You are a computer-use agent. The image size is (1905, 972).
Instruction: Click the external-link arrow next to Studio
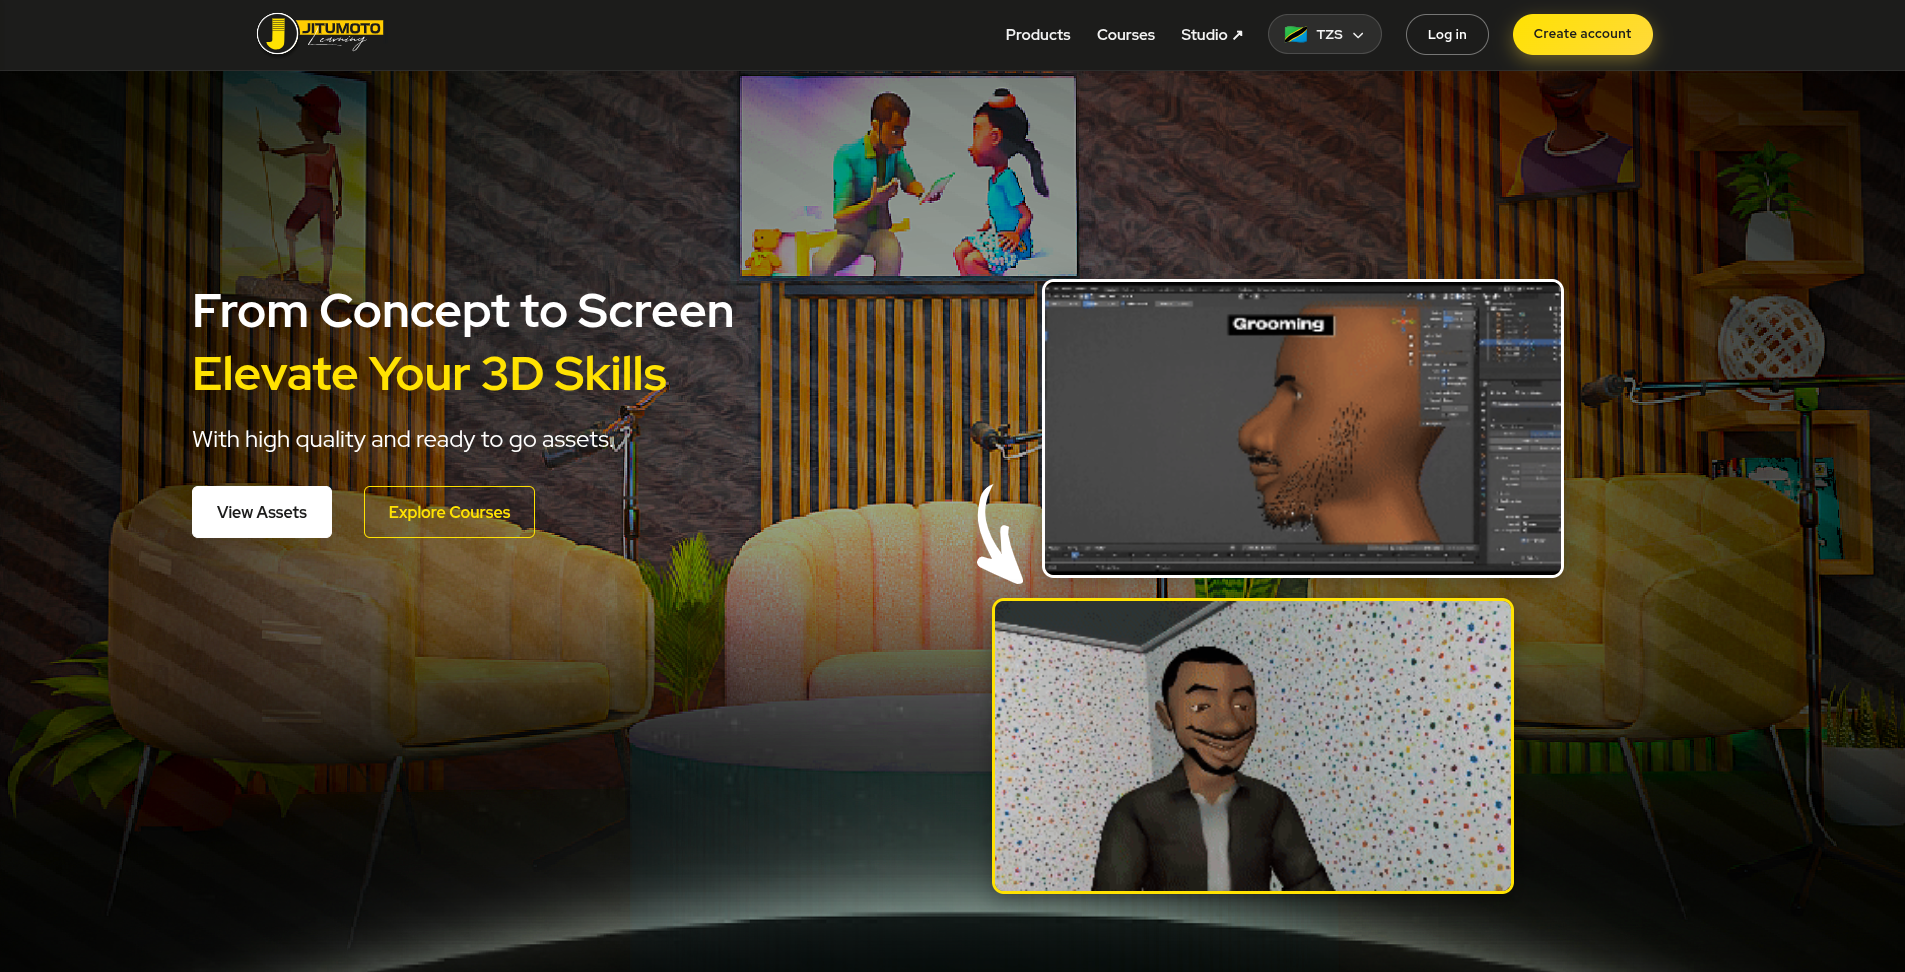click(1238, 33)
